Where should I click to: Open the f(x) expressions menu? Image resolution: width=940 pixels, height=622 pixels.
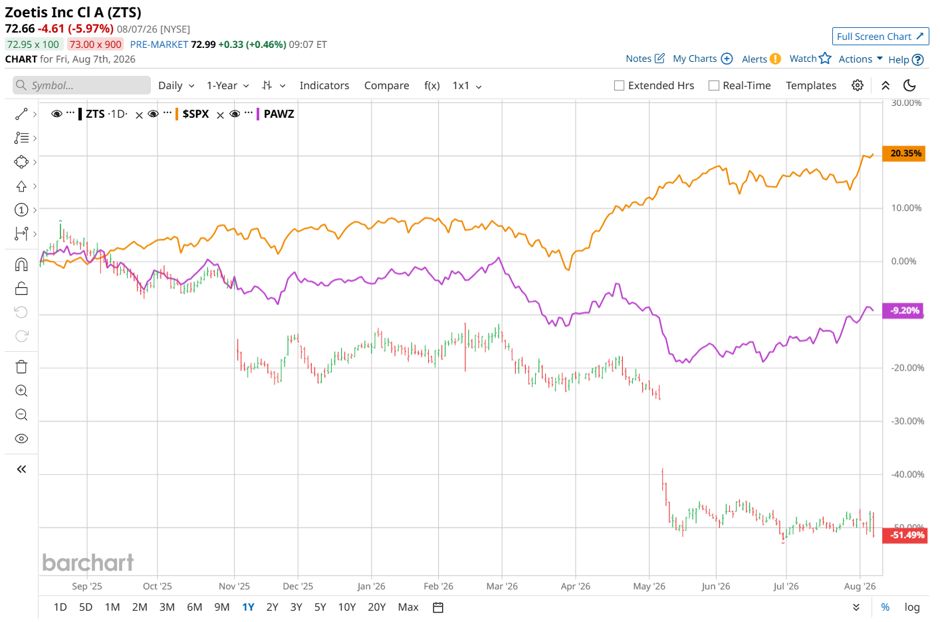click(x=432, y=85)
